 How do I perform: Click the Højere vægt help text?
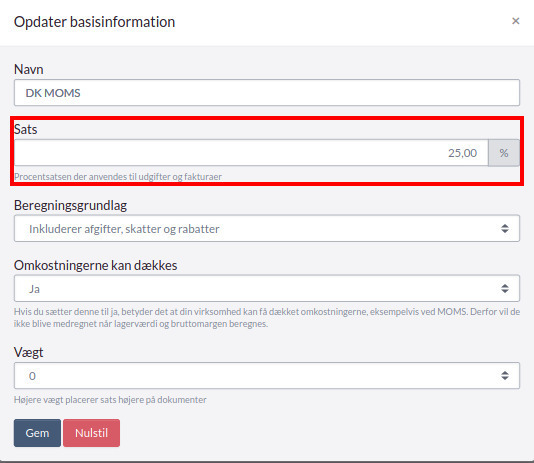tap(110, 400)
